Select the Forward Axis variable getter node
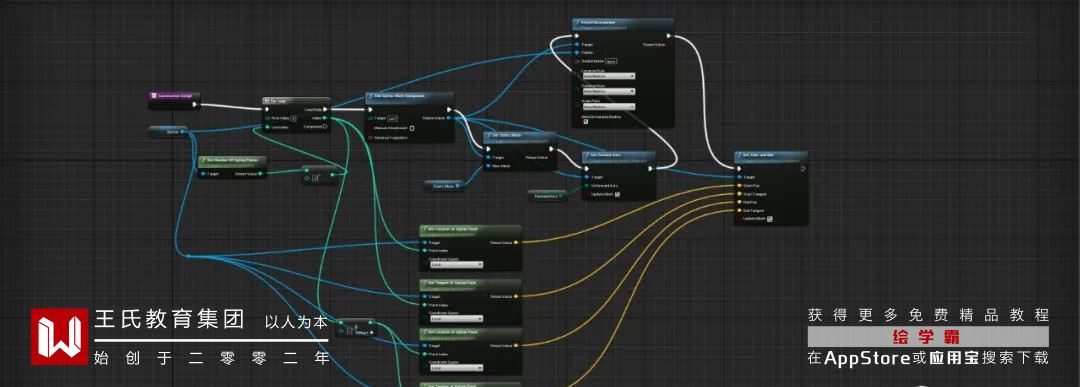The height and width of the screenshot is (387, 1080). point(547,196)
